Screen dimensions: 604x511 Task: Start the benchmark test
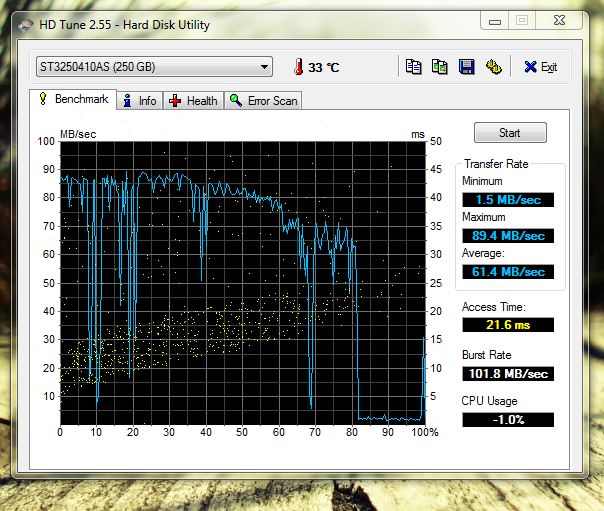[510, 133]
